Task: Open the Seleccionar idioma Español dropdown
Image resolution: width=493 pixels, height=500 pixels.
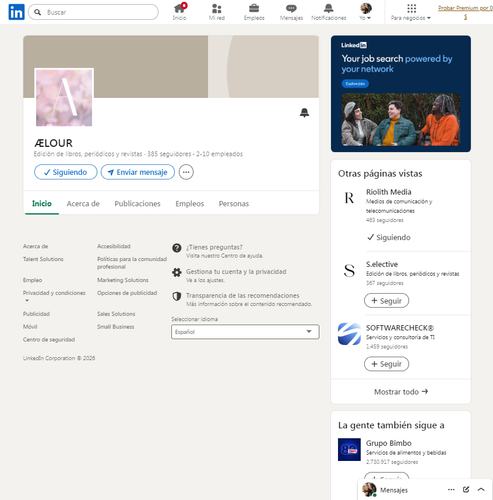Action: click(x=245, y=332)
